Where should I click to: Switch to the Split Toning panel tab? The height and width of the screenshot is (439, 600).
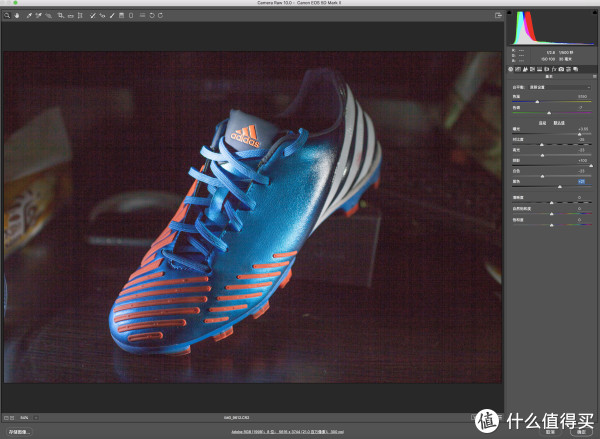point(540,69)
